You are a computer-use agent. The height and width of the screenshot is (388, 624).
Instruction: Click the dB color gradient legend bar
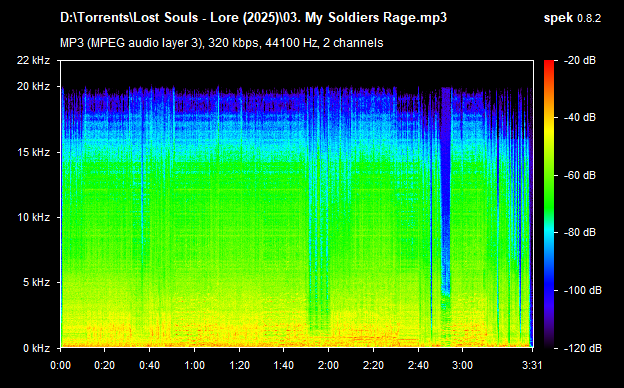[549, 204]
